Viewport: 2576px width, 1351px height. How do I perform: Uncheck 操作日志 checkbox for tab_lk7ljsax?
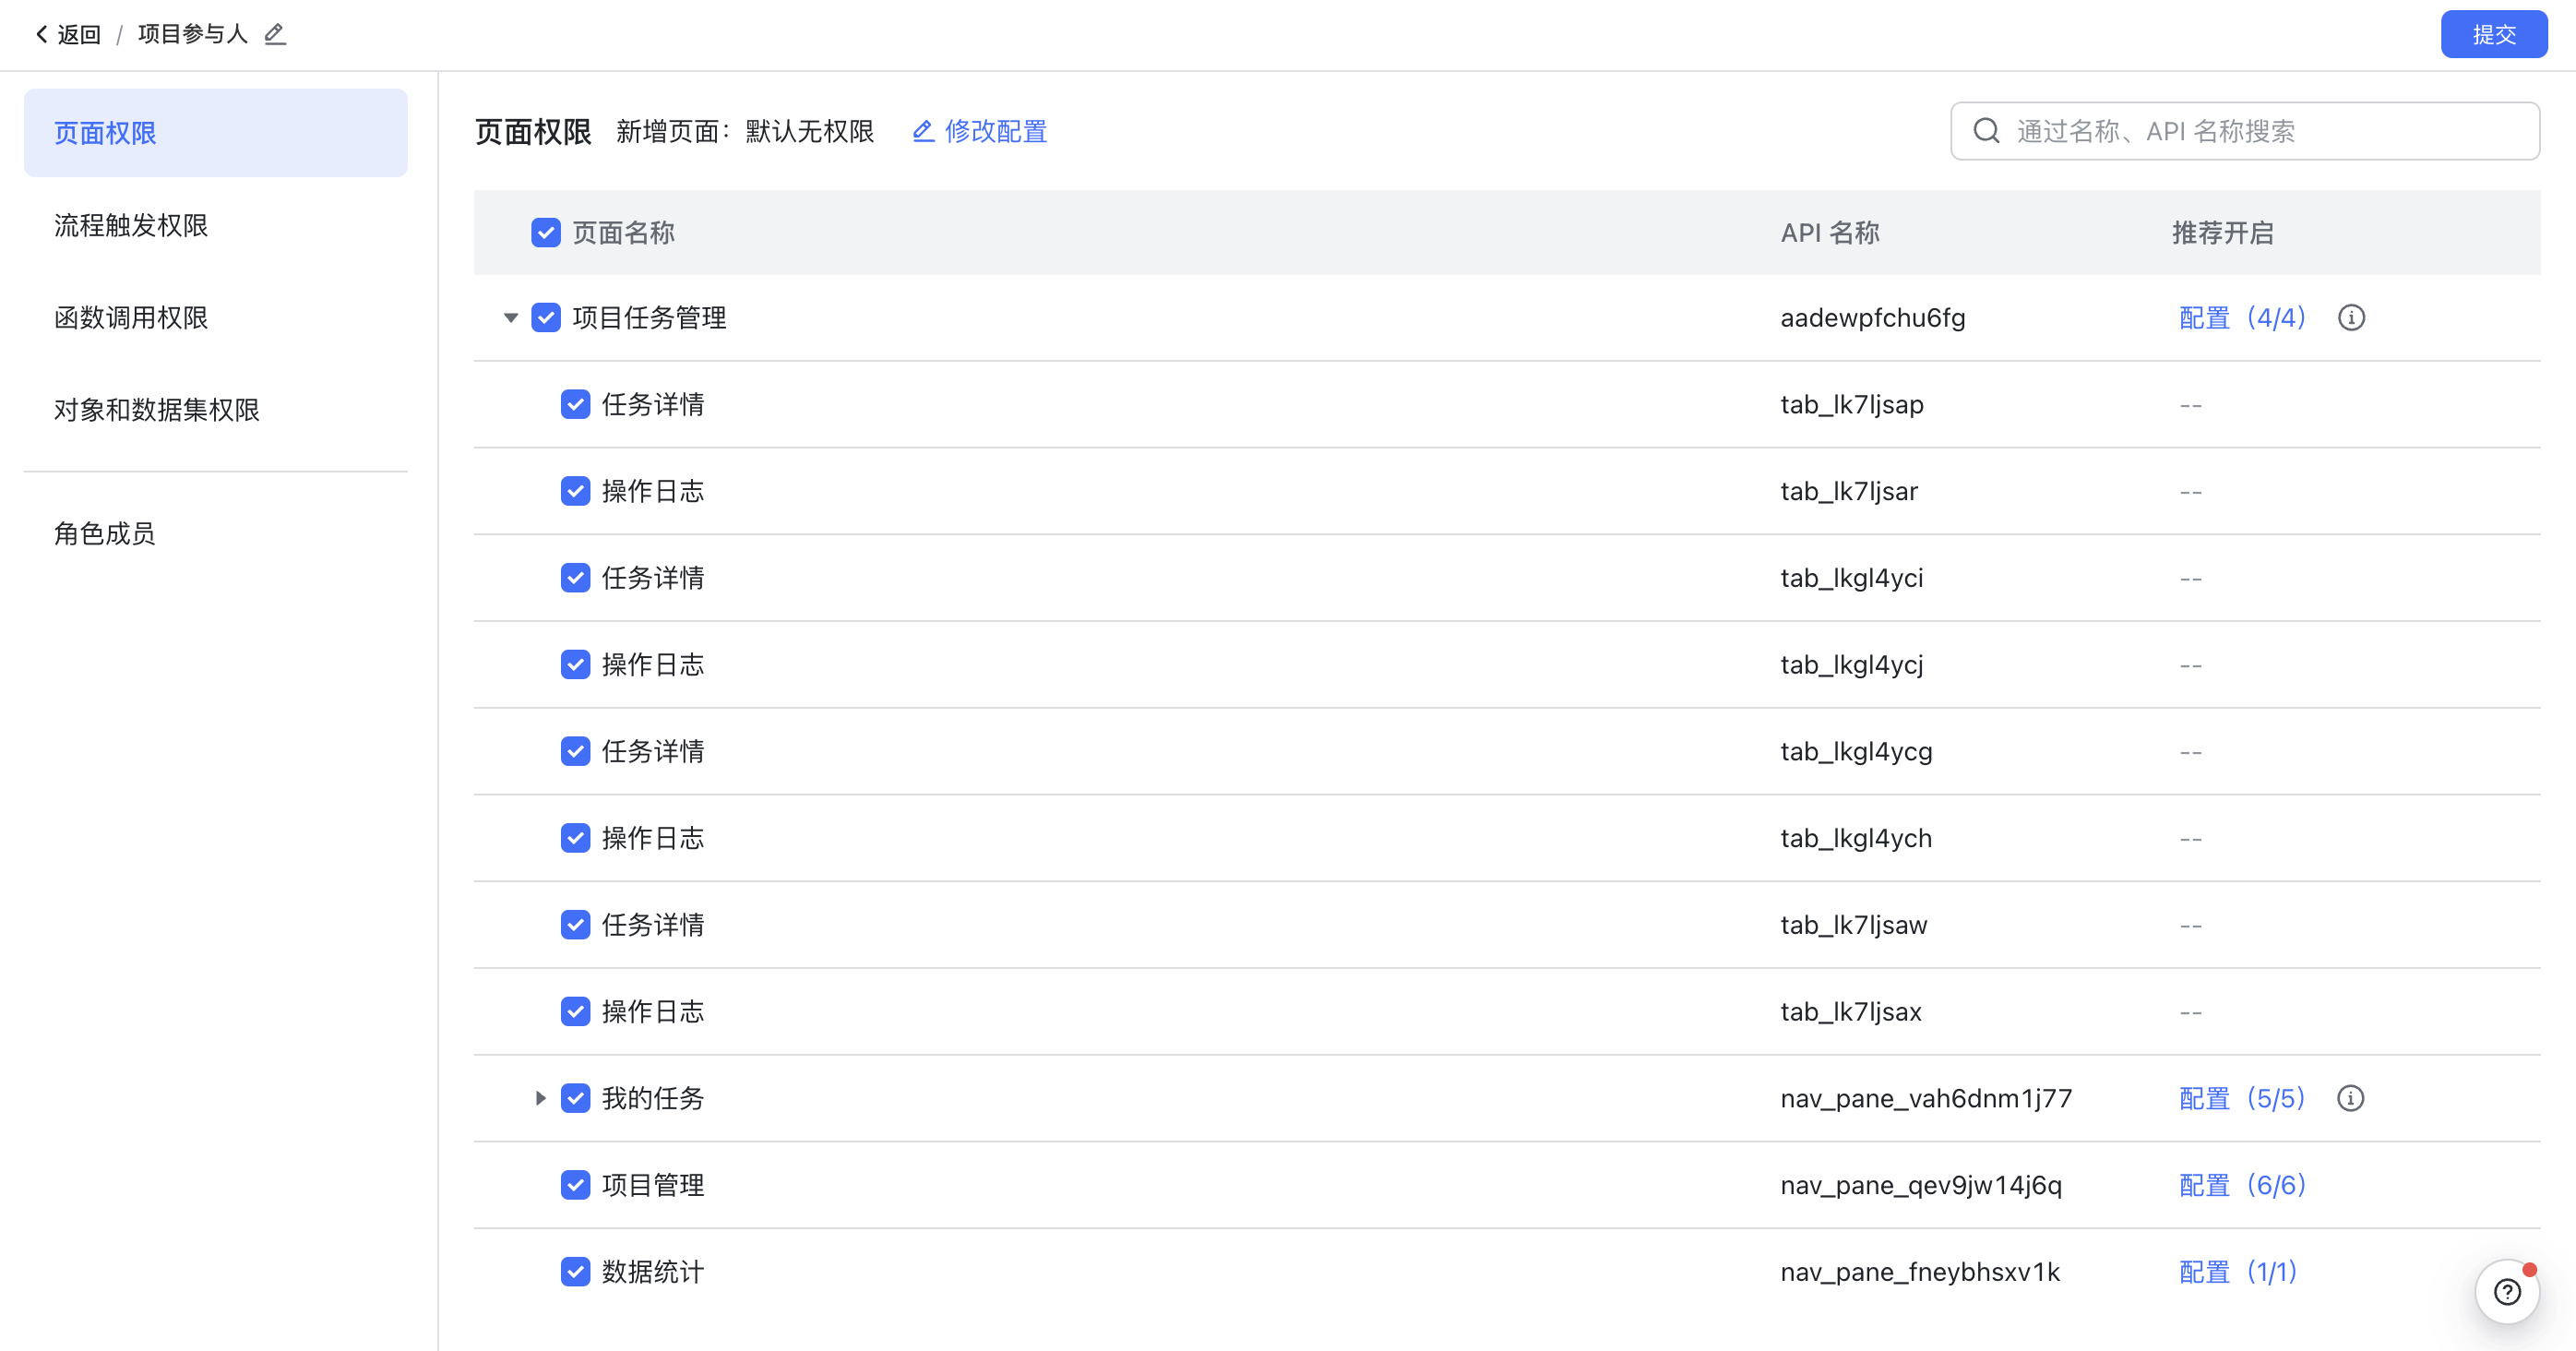(x=576, y=1011)
